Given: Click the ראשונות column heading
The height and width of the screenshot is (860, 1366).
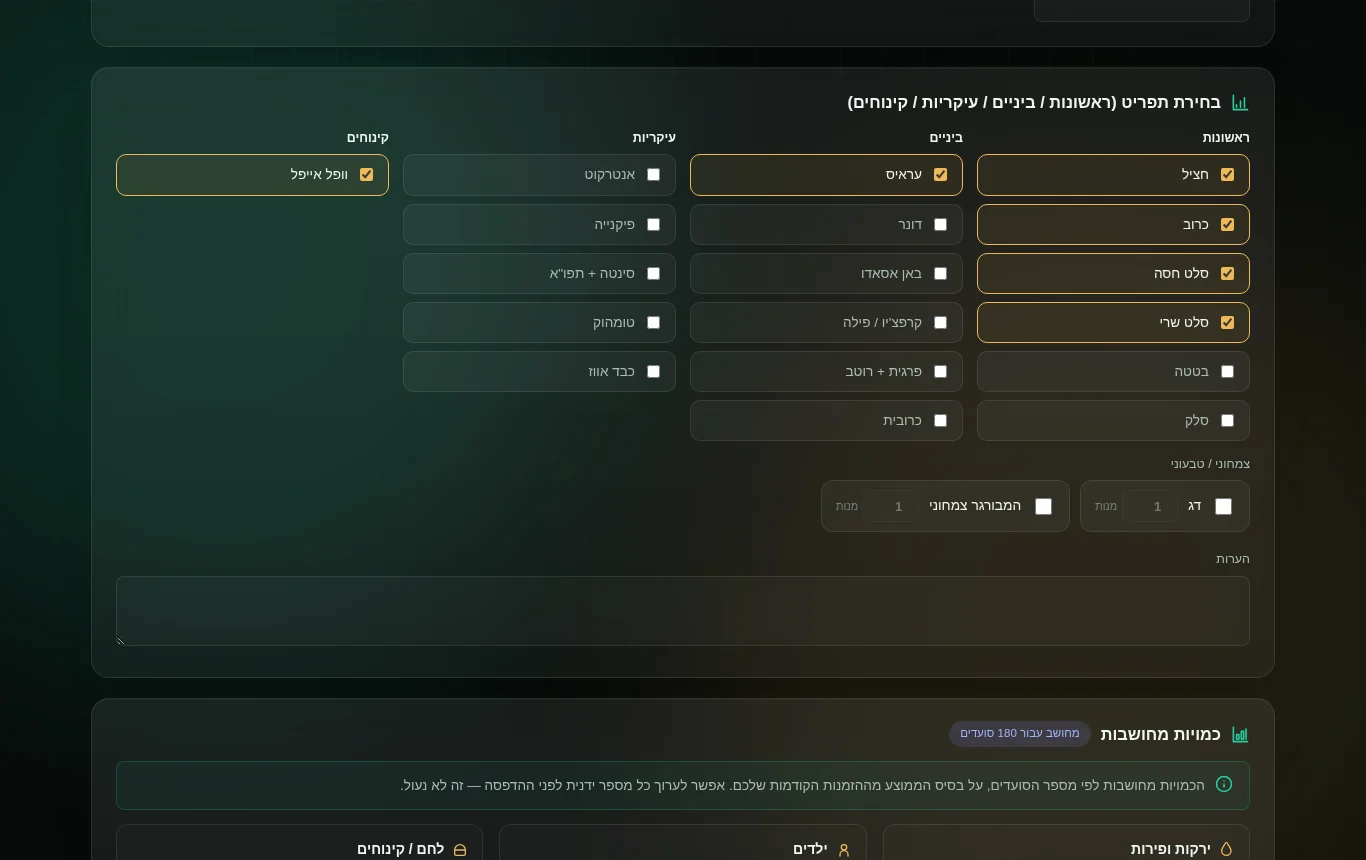Looking at the screenshot, I should click(1226, 138).
